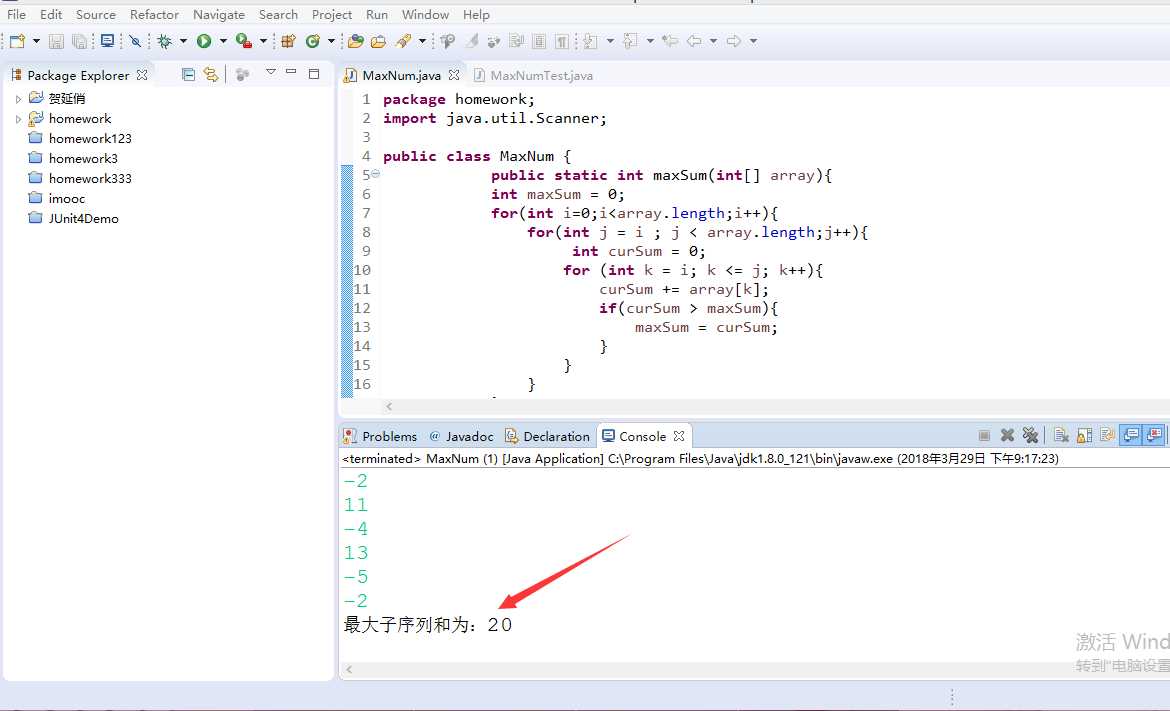The width and height of the screenshot is (1170, 711).
Task: Click Remove All Terminated Launches icon
Action: pyautogui.click(x=1030, y=435)
